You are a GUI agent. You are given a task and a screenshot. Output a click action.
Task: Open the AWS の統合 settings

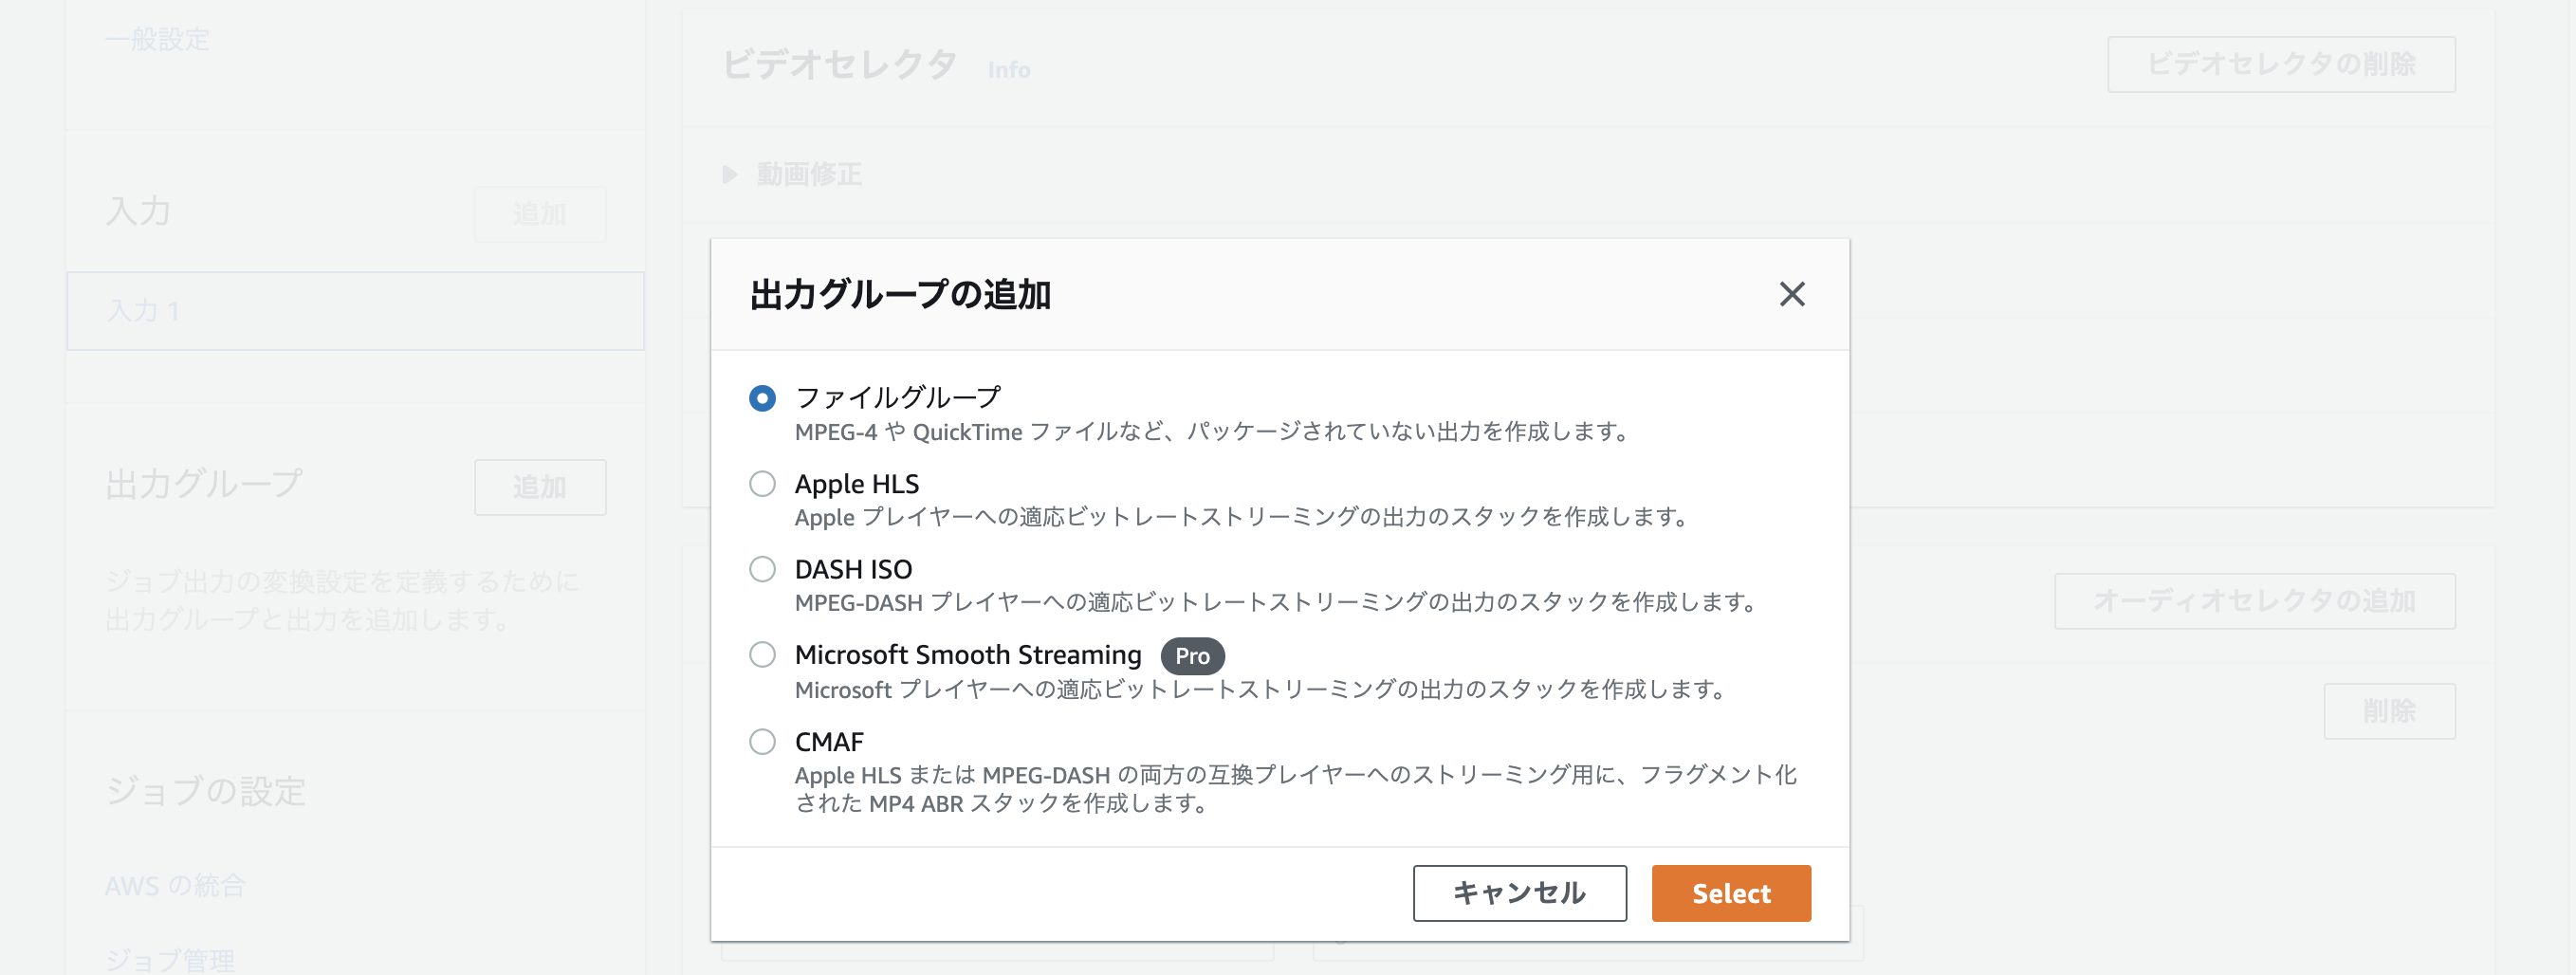point(175,885)
